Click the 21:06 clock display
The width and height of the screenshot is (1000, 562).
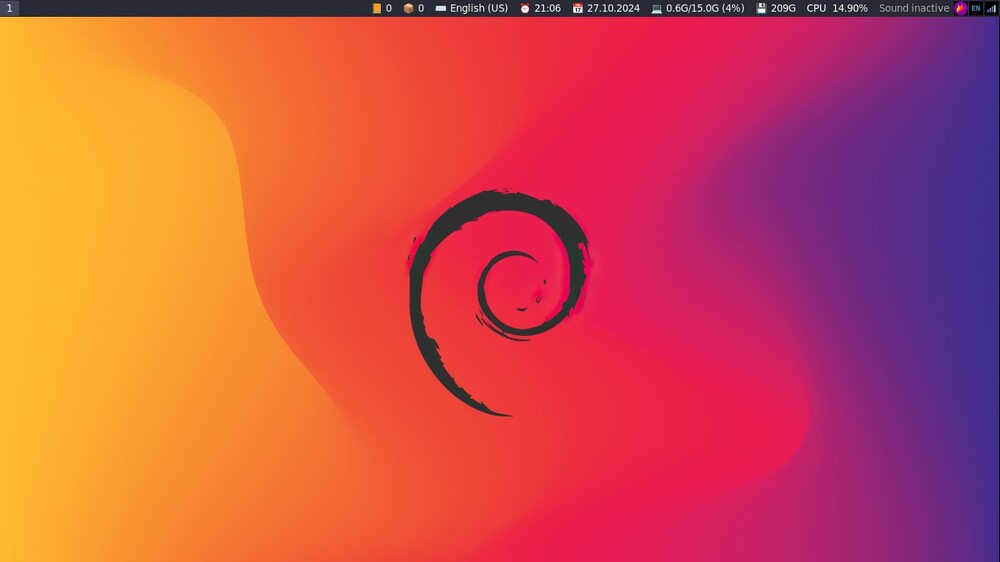point(547,8)
